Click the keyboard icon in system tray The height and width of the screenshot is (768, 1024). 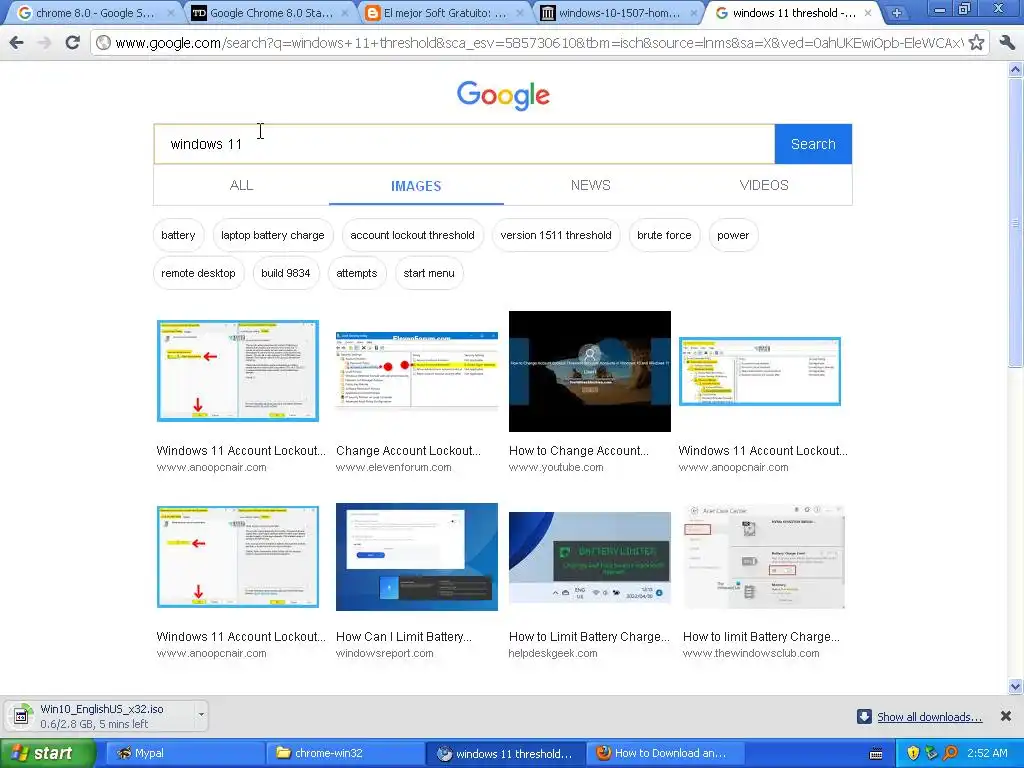(876, 754)
